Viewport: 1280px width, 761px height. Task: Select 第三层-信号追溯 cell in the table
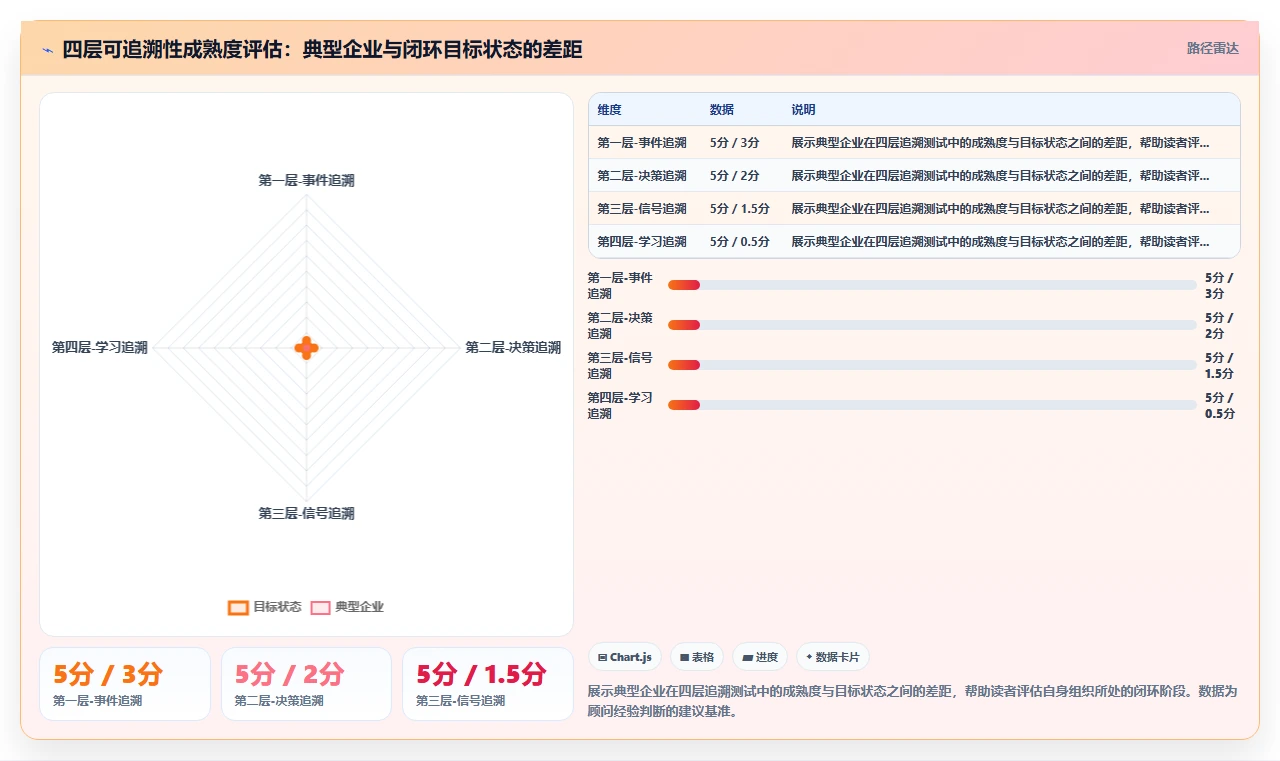(x=642, y=209)
